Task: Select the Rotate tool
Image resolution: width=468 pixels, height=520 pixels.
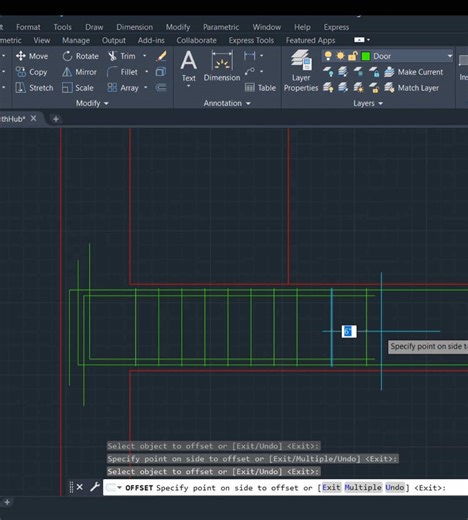Action: (80, 56)
